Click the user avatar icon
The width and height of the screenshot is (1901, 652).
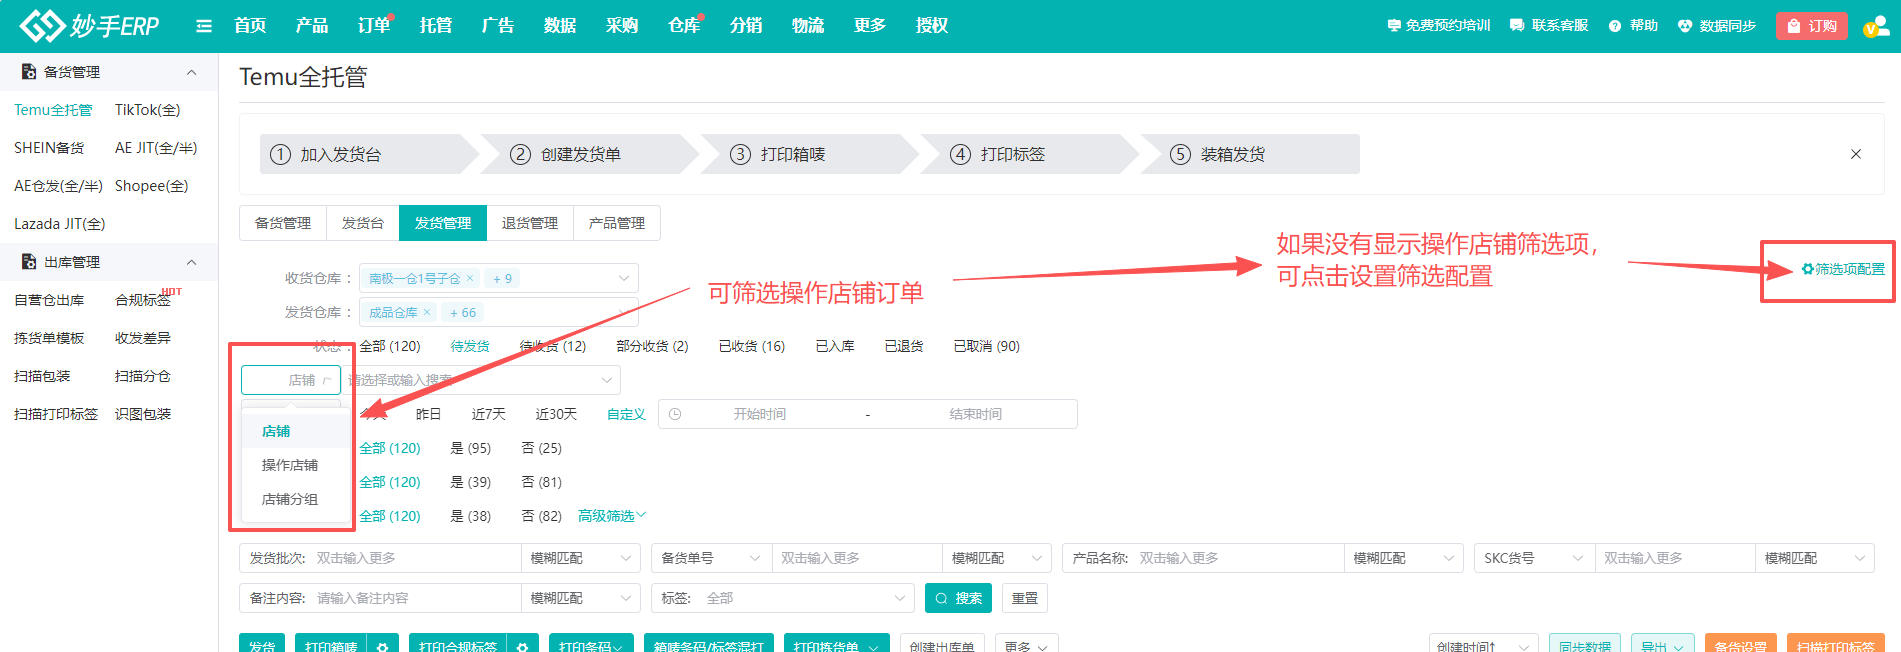(x=1875, y=26)
